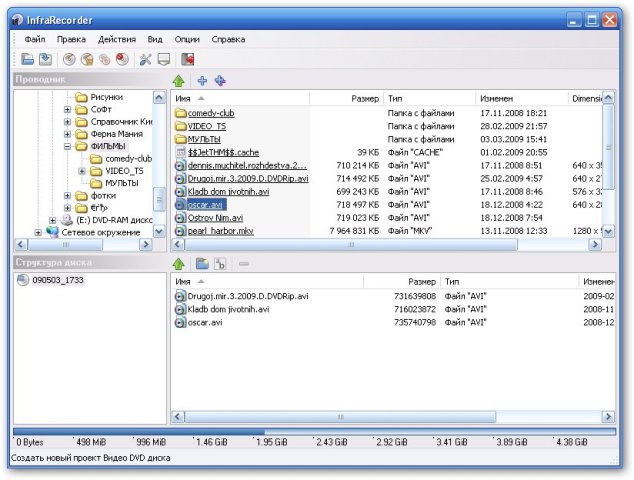Select the comedy-club folder in file list
The width and height of the screenshot is (634, 480).
[x=211, y=113]
